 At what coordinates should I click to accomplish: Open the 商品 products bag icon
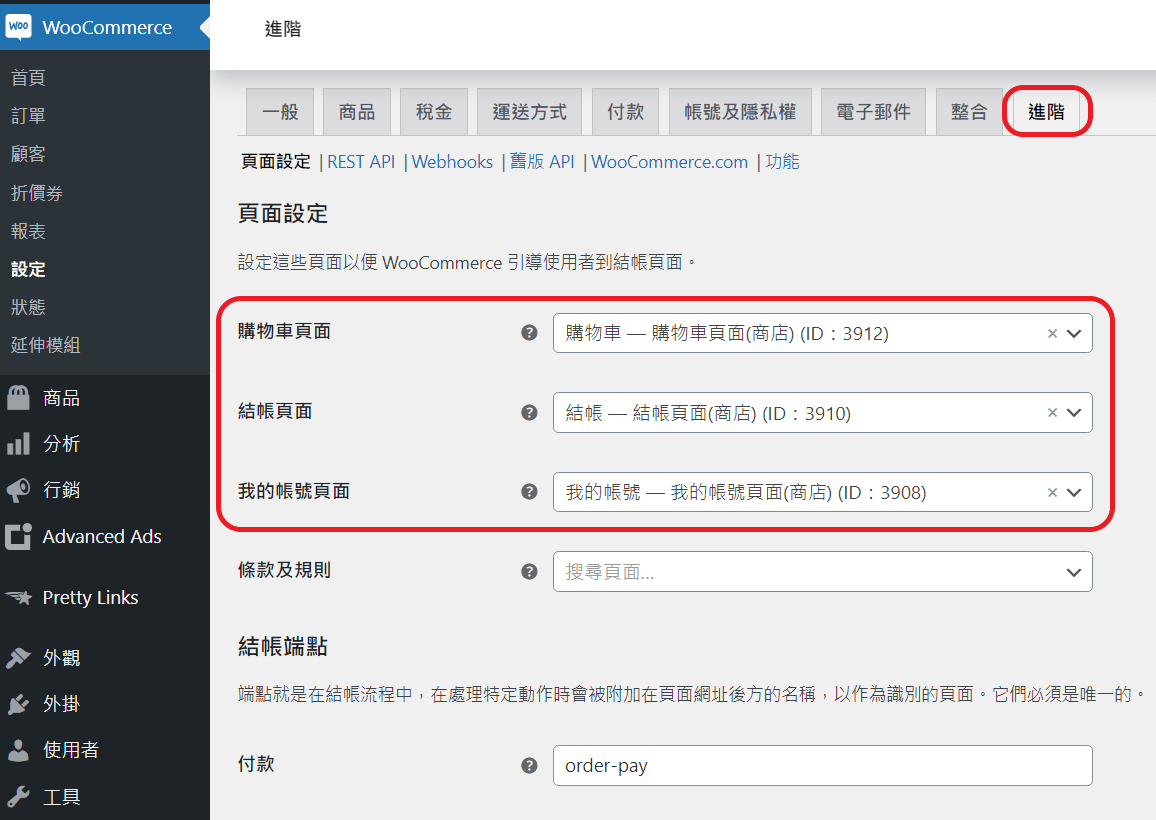coord(18,398)
